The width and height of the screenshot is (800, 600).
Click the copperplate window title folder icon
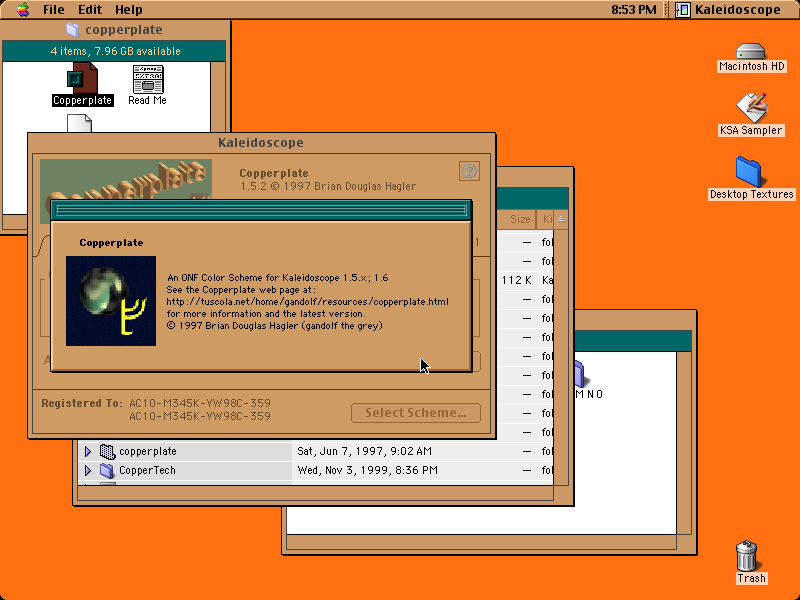73,30
